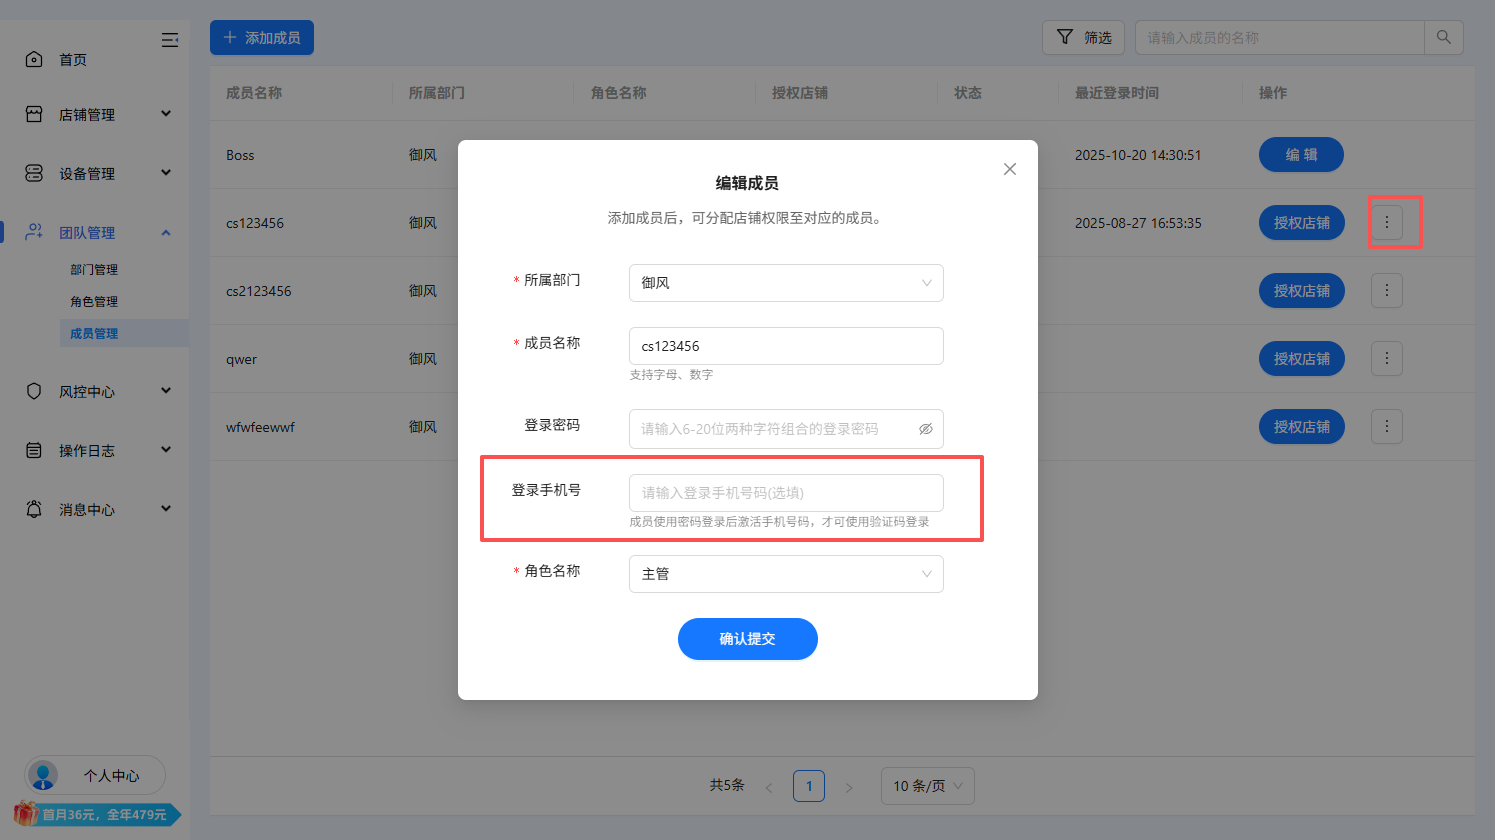Go to 角色管理 in the sidebar
The height and width of the screenshot is (840, 1495).
click(x=94, y=302)
